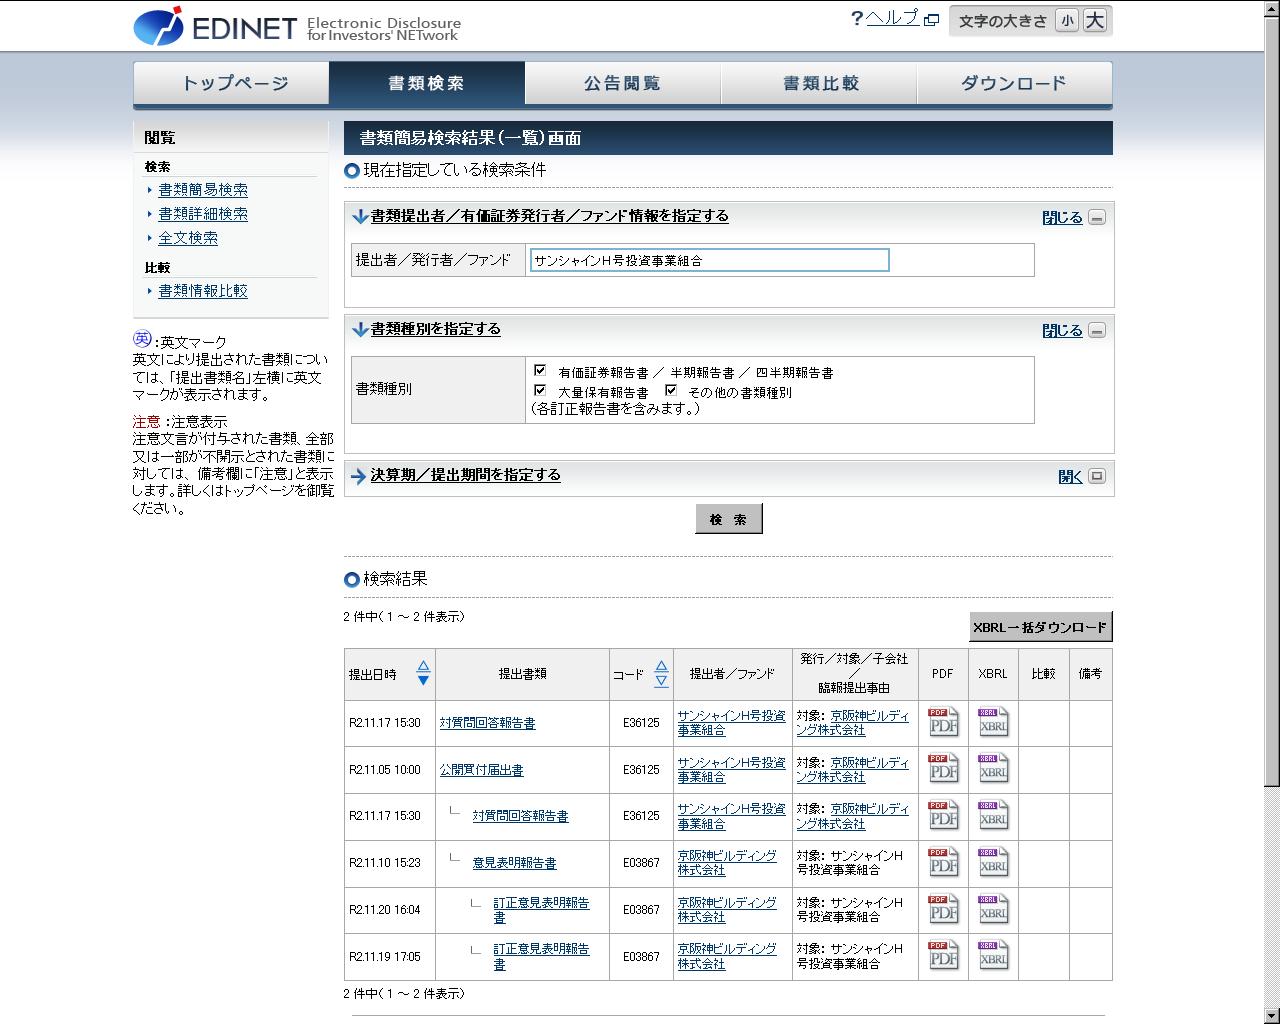This screenshot has height=1024, width=1280.
Task: Open 意見表明報告書 document link
Action: [514, 863]
